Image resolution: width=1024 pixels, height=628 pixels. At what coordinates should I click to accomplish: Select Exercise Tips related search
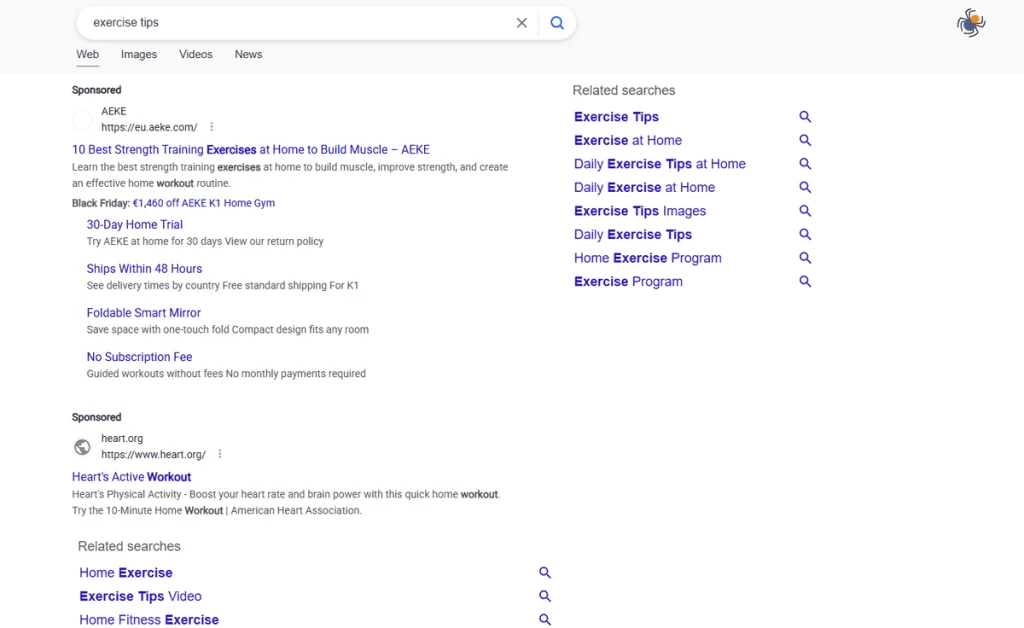616,117
